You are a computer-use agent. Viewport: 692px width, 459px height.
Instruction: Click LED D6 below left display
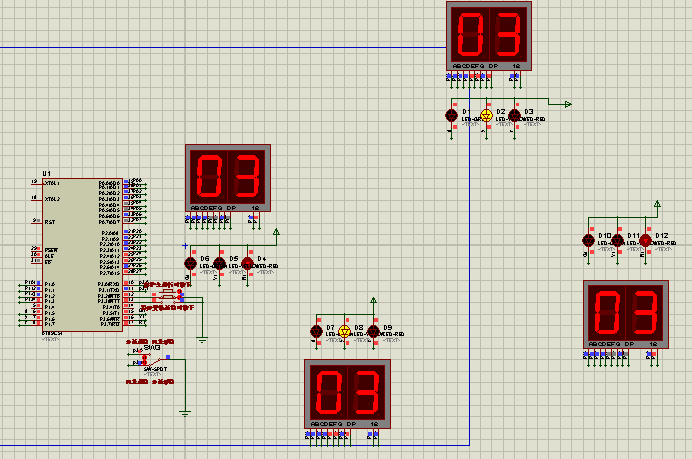[191, 264]
